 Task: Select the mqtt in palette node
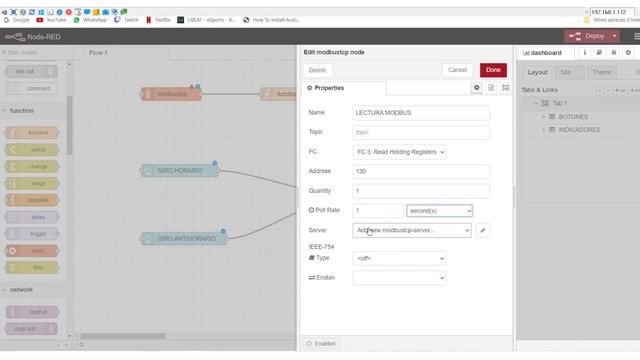coord(32,312)
